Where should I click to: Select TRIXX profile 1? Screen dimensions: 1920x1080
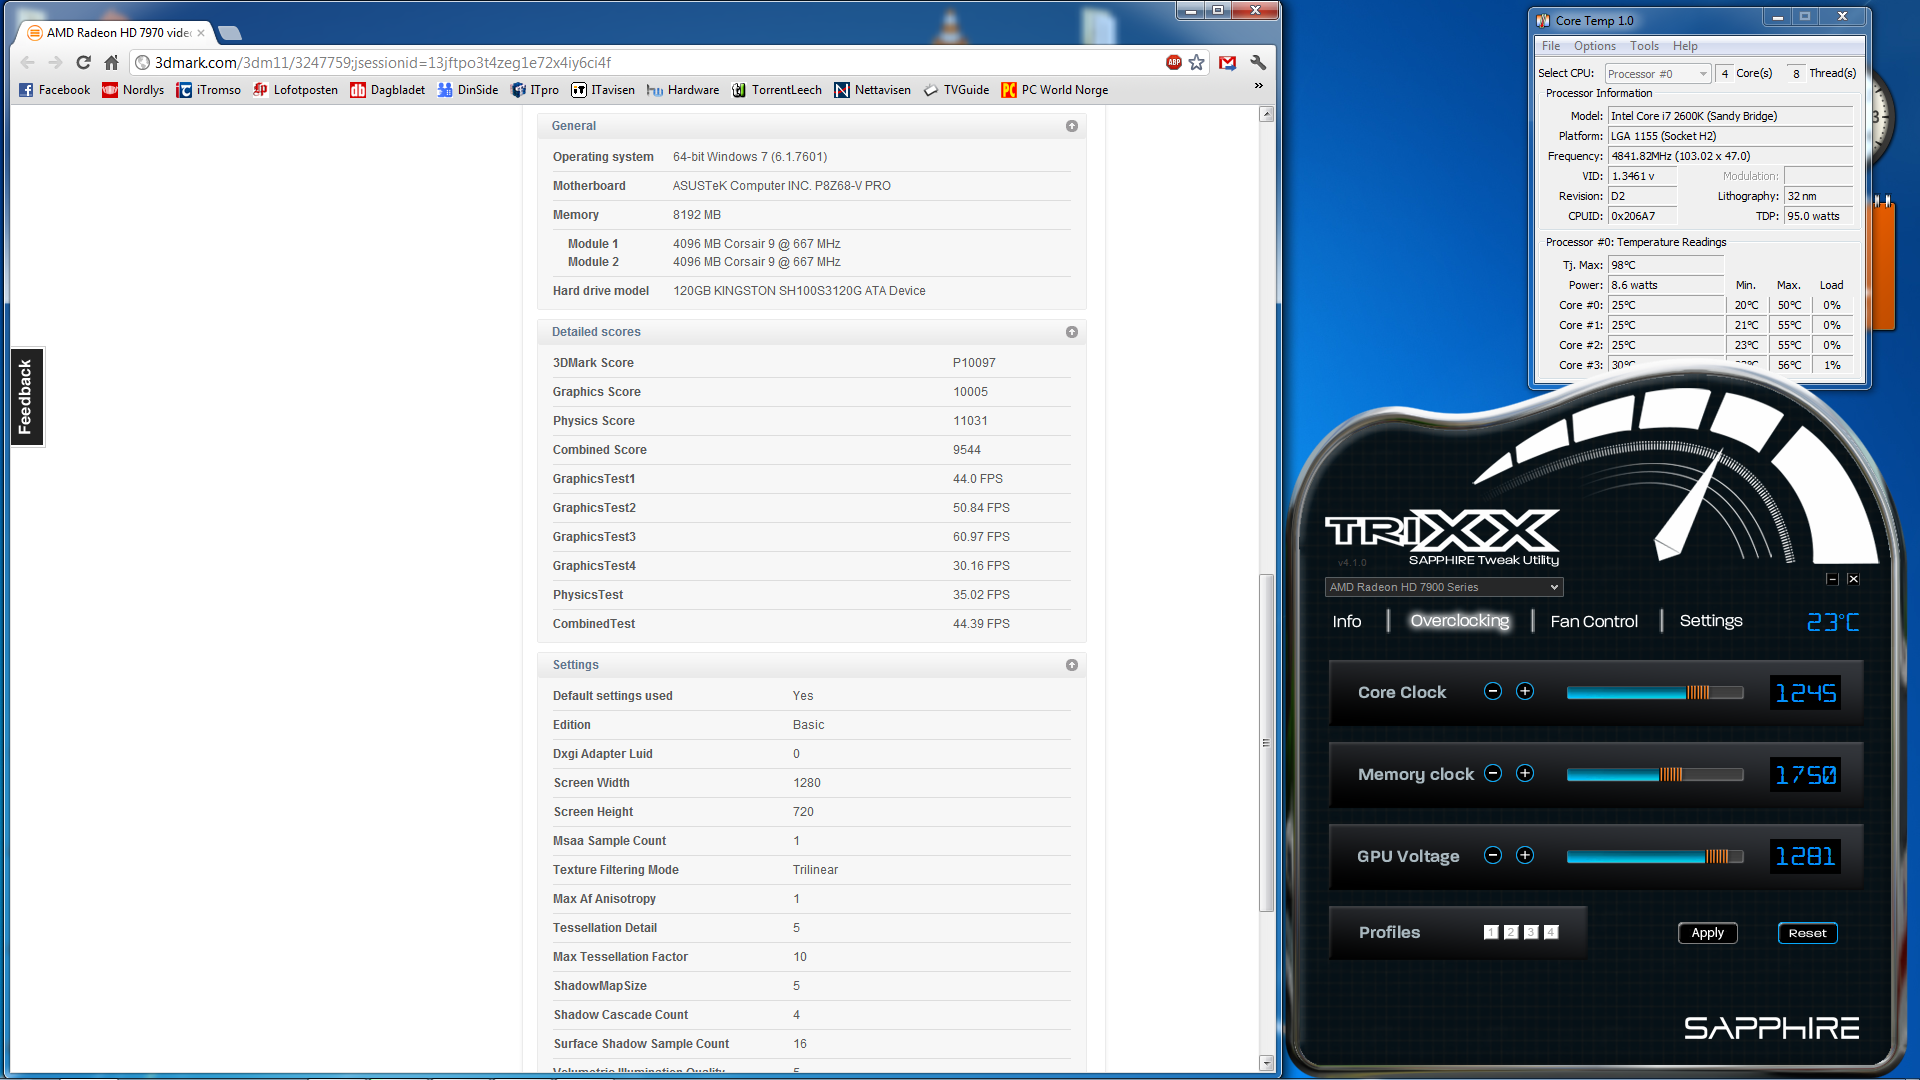point(1491,932)
